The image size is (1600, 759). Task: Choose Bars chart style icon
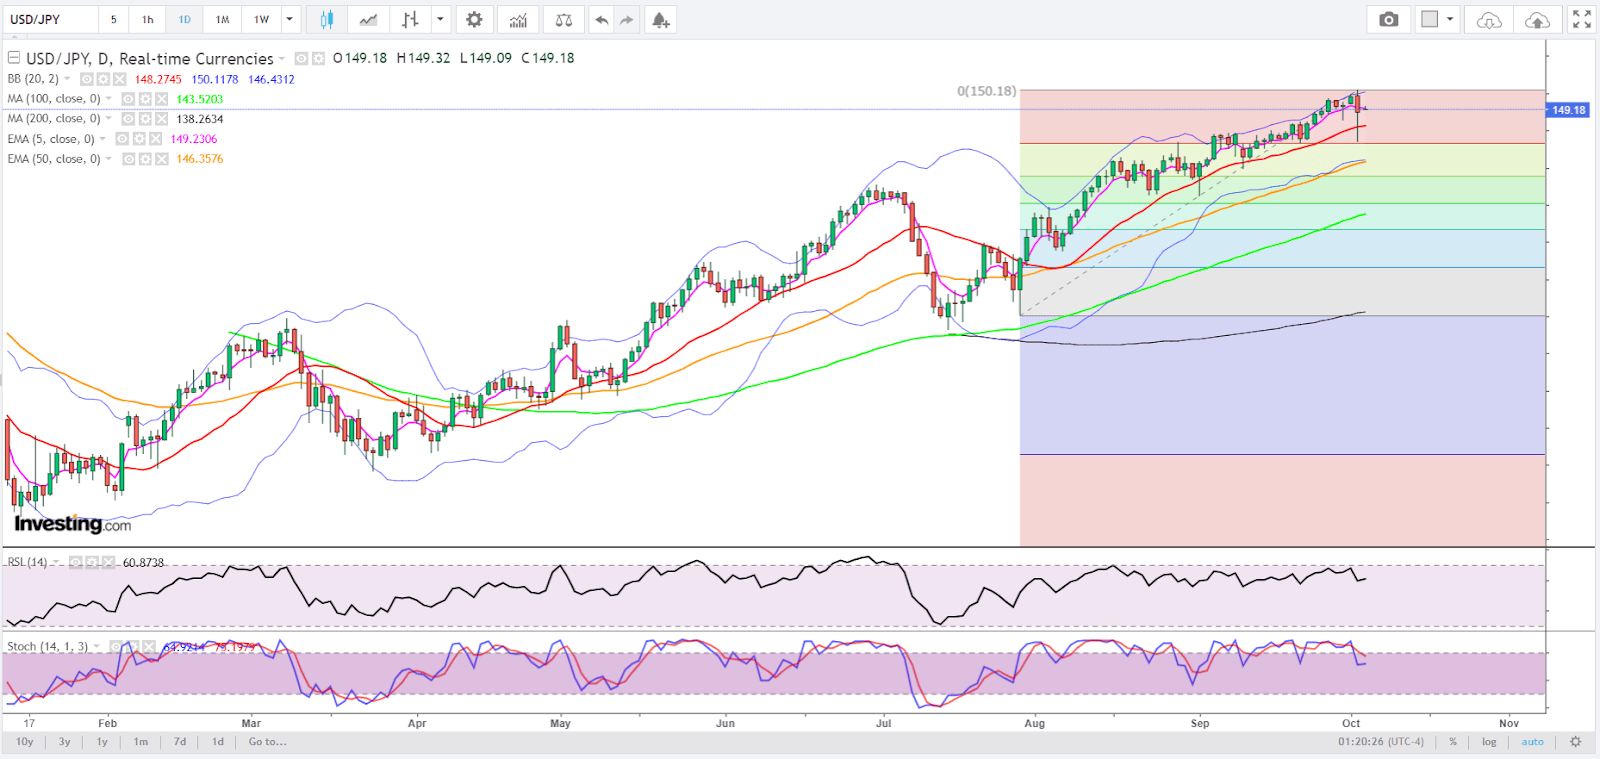pyautogui.click(x=410, y=19)
